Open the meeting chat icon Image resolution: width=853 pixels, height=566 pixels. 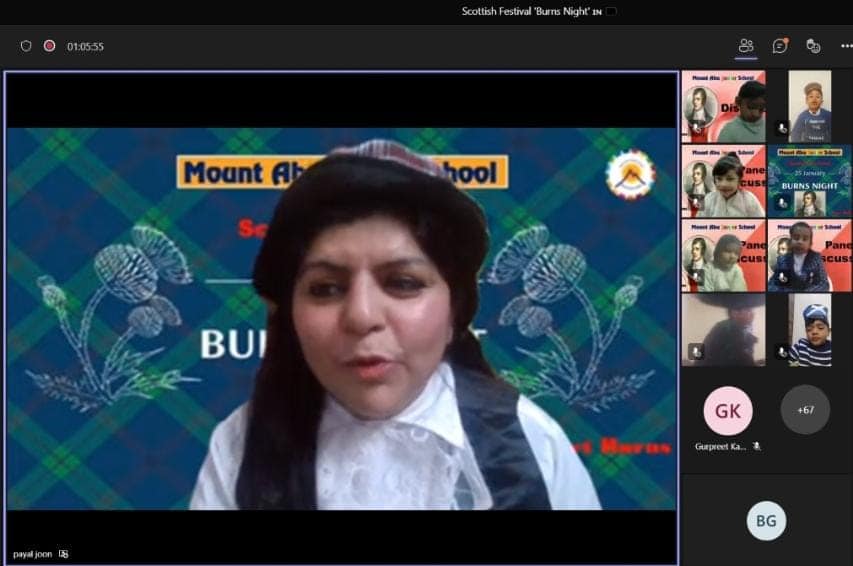780,46
